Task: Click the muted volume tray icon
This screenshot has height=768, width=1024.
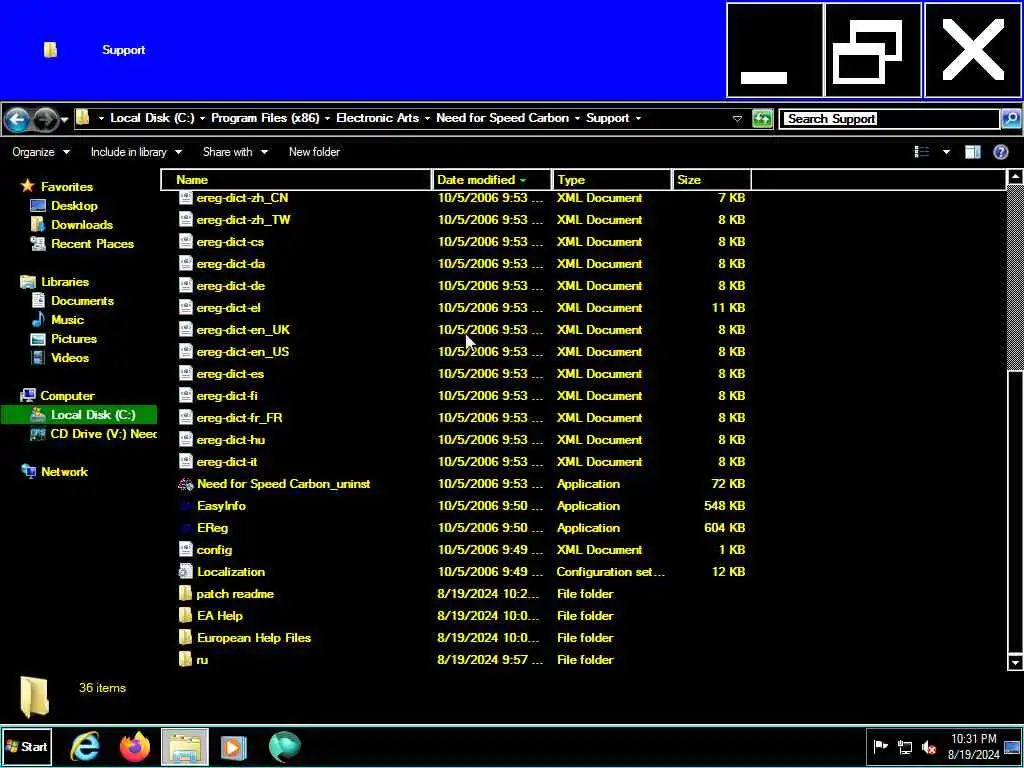Action: [x=928, y=747]
